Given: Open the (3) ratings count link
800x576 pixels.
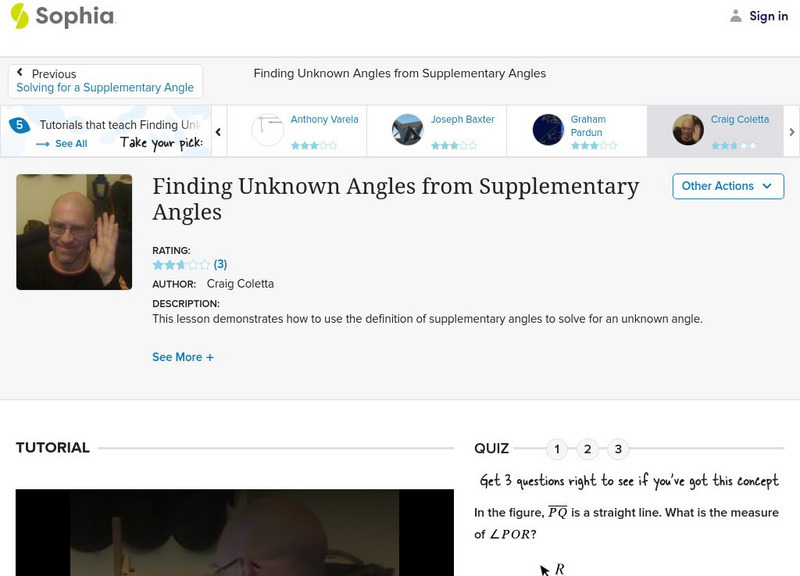Looking at the screenshot, I should pyautogui.click(x=220, y=264).
